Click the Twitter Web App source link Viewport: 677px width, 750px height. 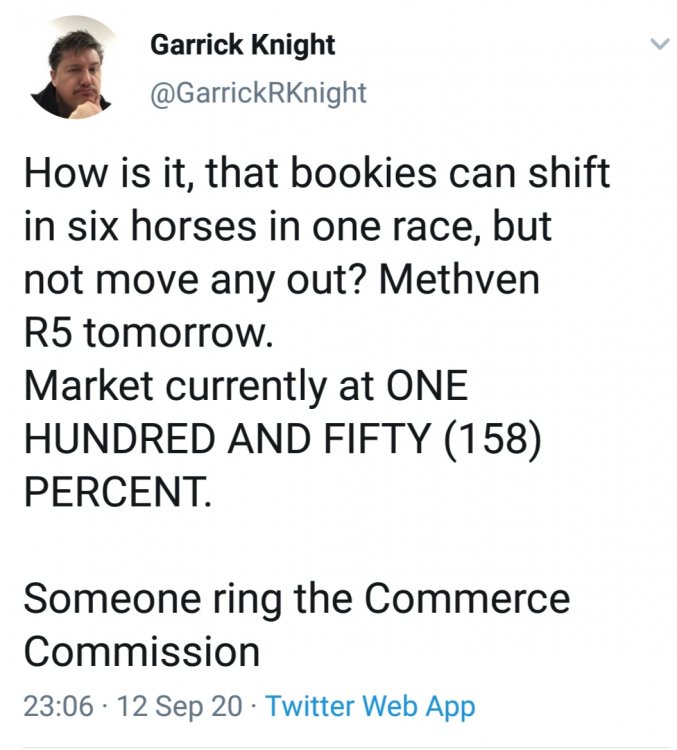[370, 707]
